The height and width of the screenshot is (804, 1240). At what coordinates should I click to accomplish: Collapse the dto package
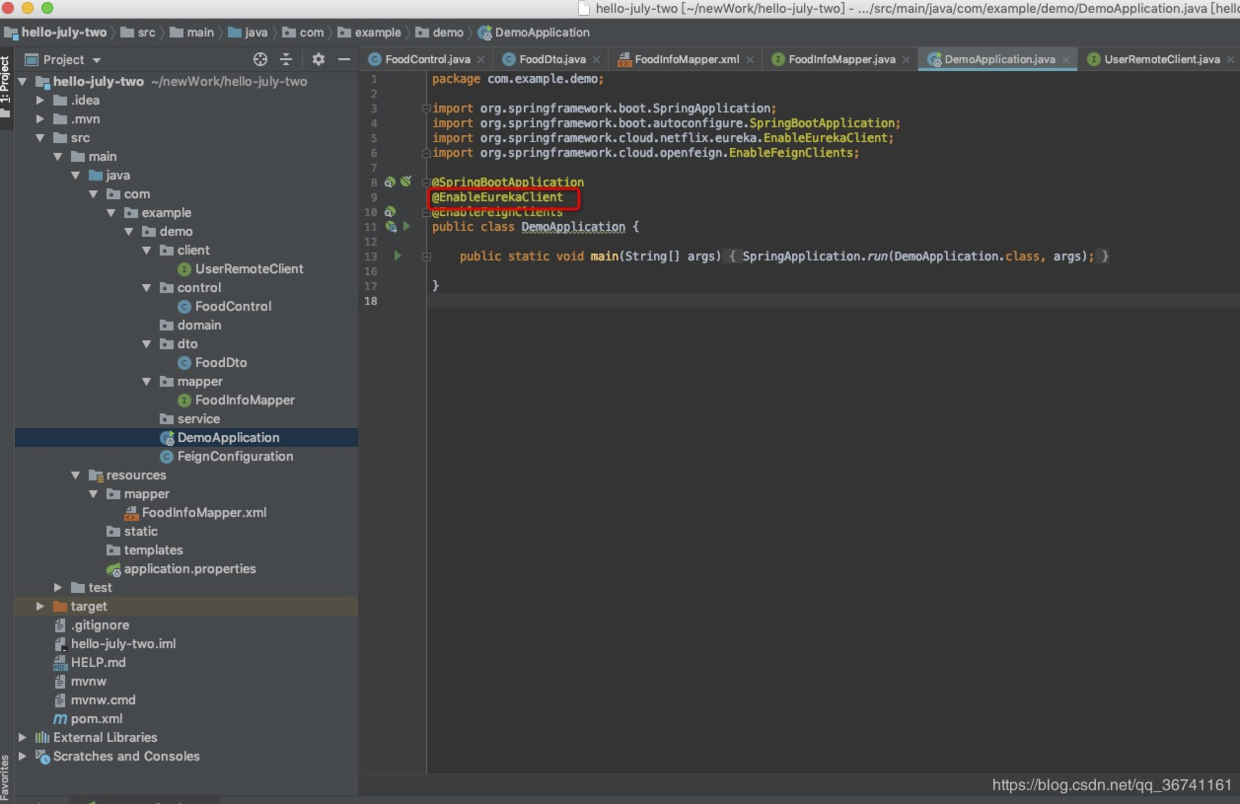pyautogui.click(x=148, y=344)
